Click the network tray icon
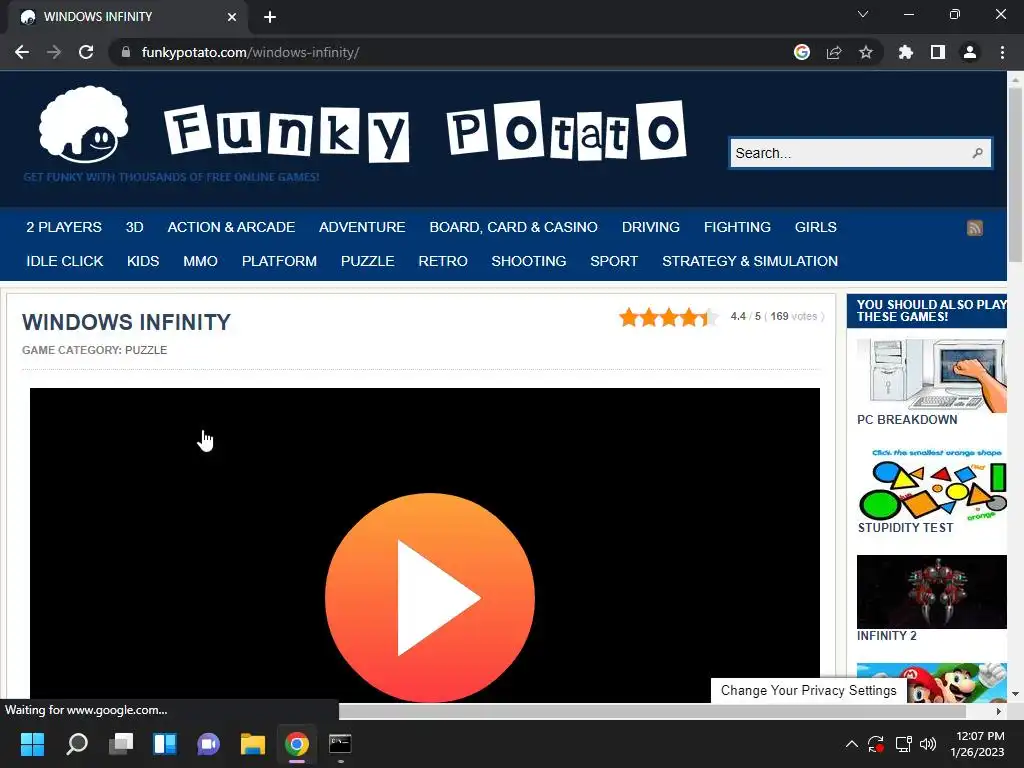This screenshot has height=768, width=1024. (x=903, y=744)
